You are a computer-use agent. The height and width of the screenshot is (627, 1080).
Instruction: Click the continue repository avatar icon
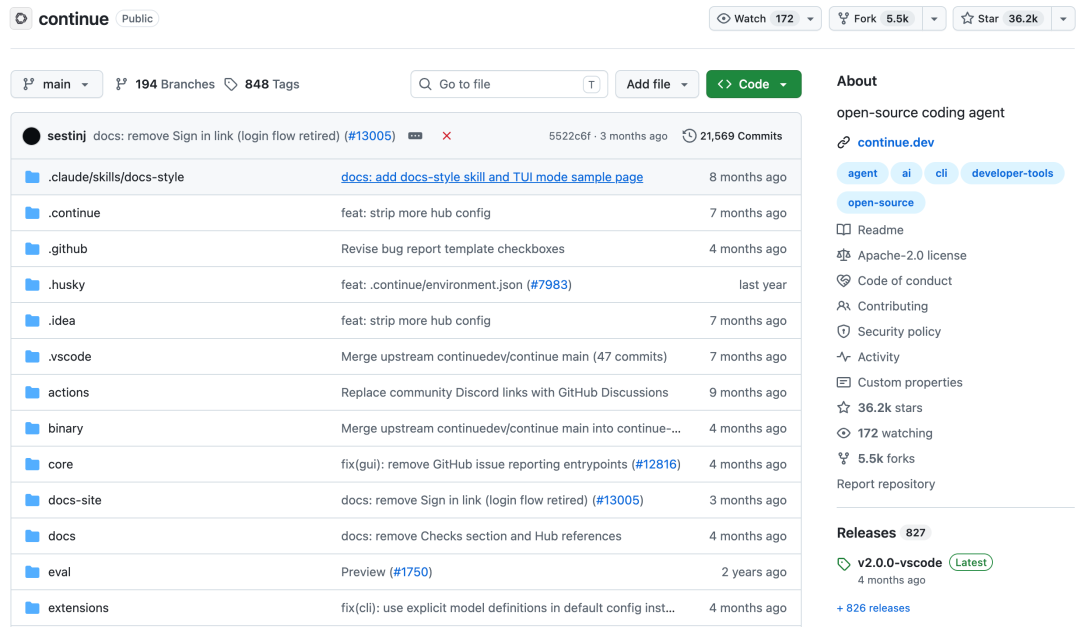click(x=21, y=19)
